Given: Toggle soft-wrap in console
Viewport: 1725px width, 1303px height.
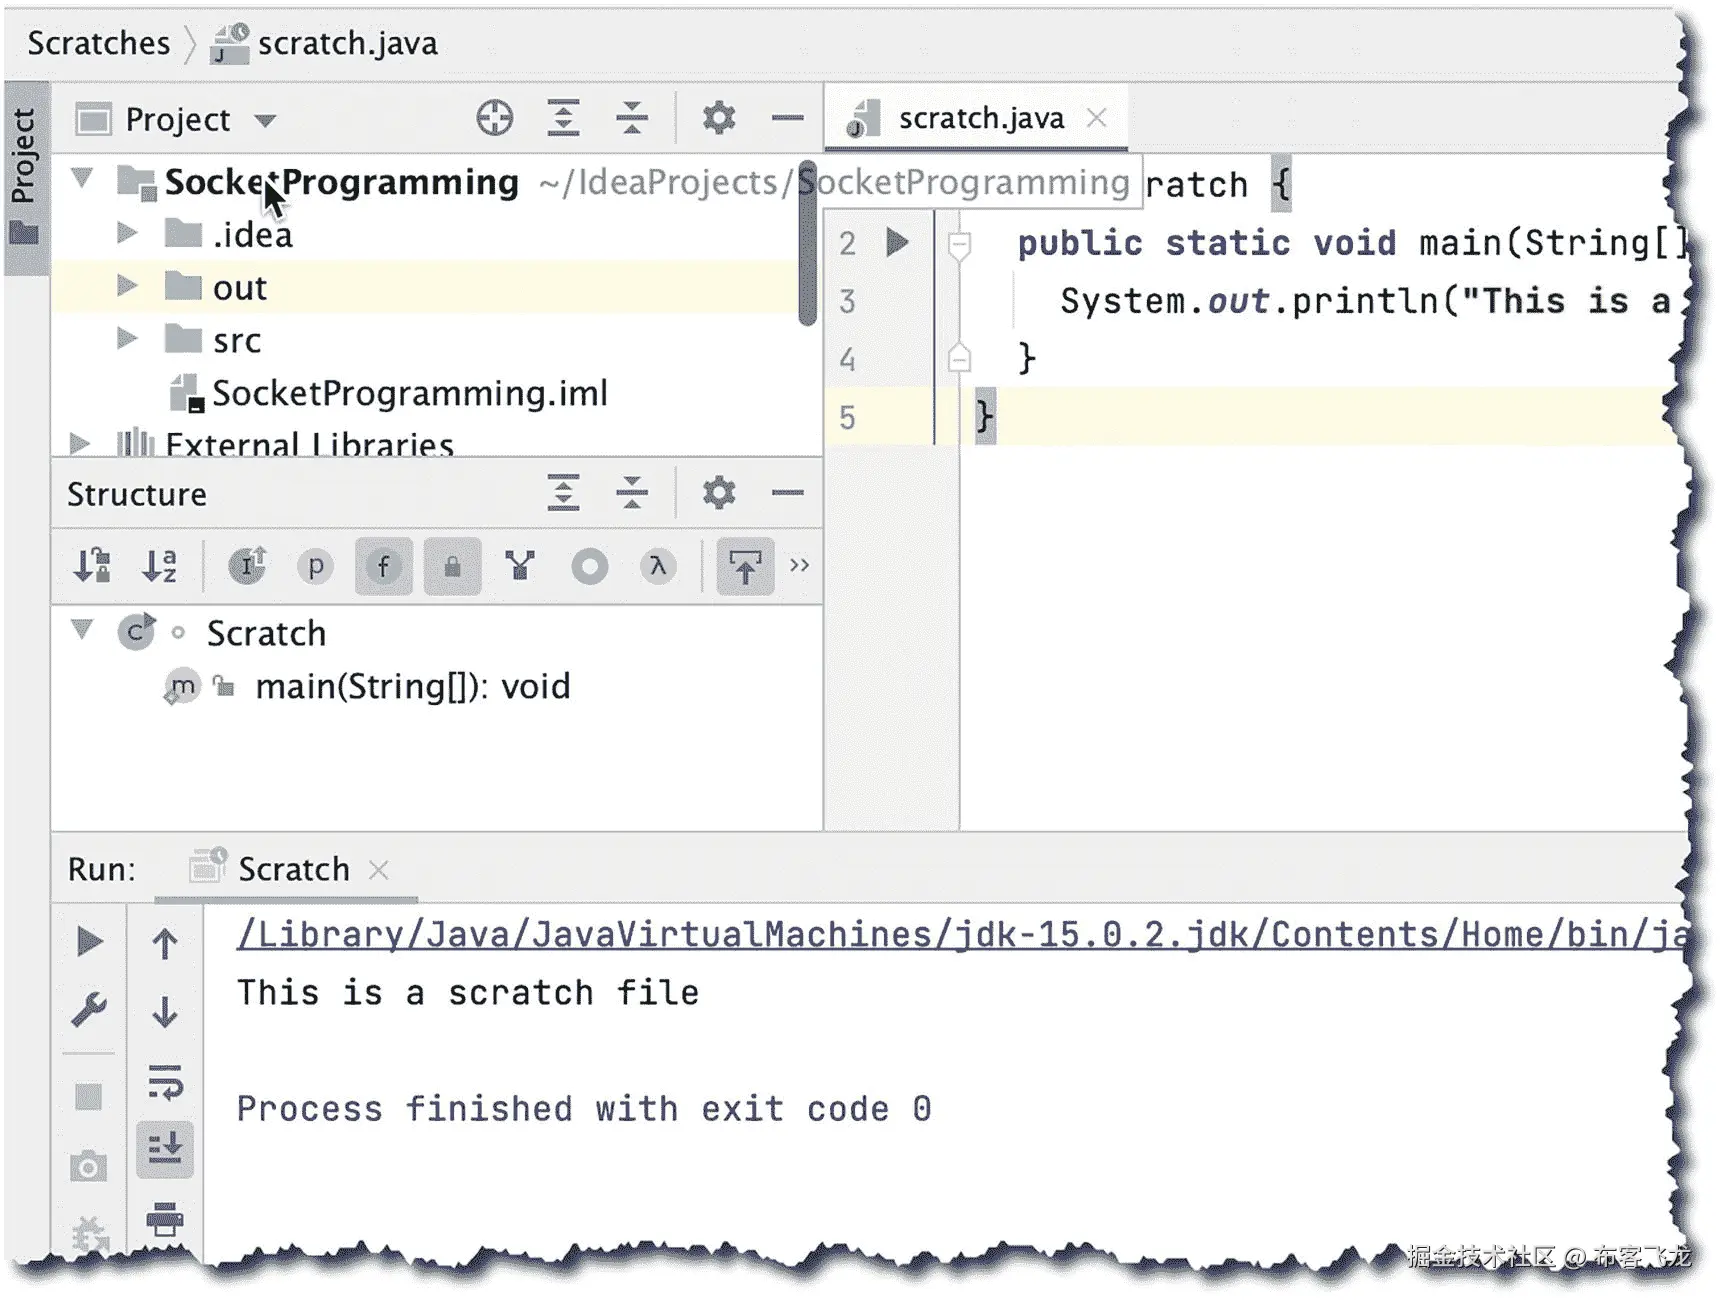Looking at the screenshot, I should [165, 1082].
